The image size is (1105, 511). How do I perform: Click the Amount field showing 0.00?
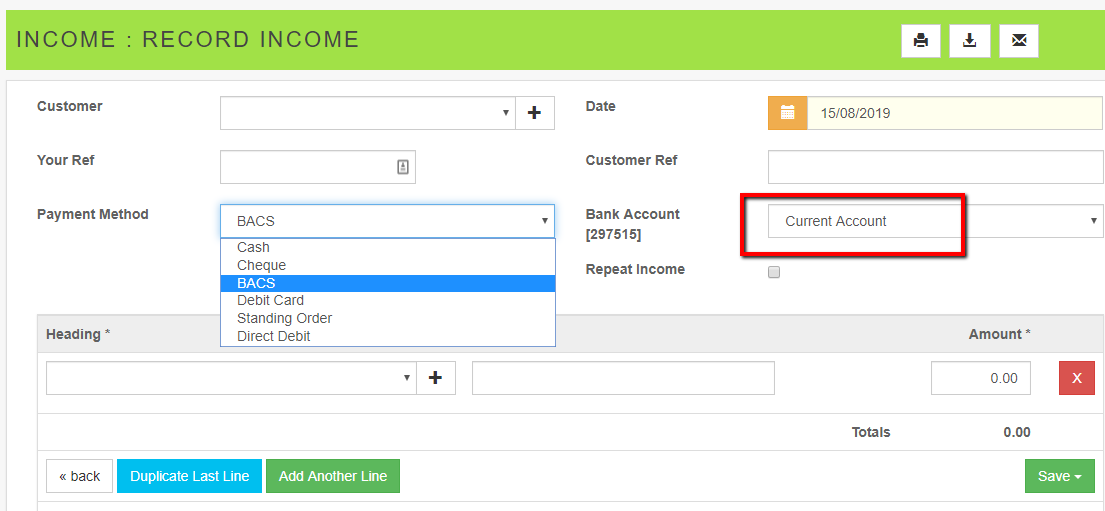pos(981,378)
